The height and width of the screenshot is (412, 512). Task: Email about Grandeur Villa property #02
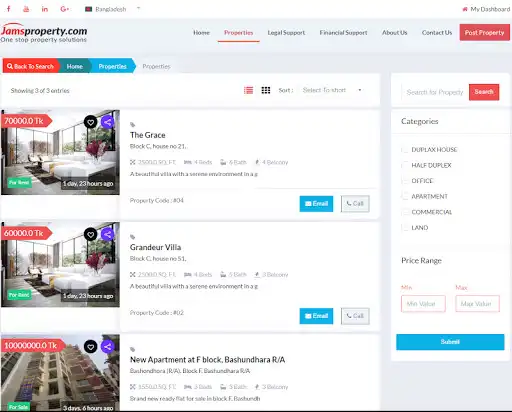pyautogui.click(x=316, y=316)
